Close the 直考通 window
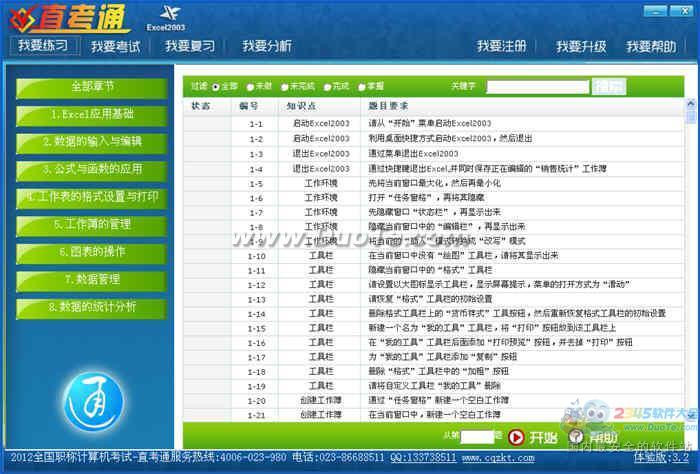This screenshot has width=700, height=474. point(682,11)
